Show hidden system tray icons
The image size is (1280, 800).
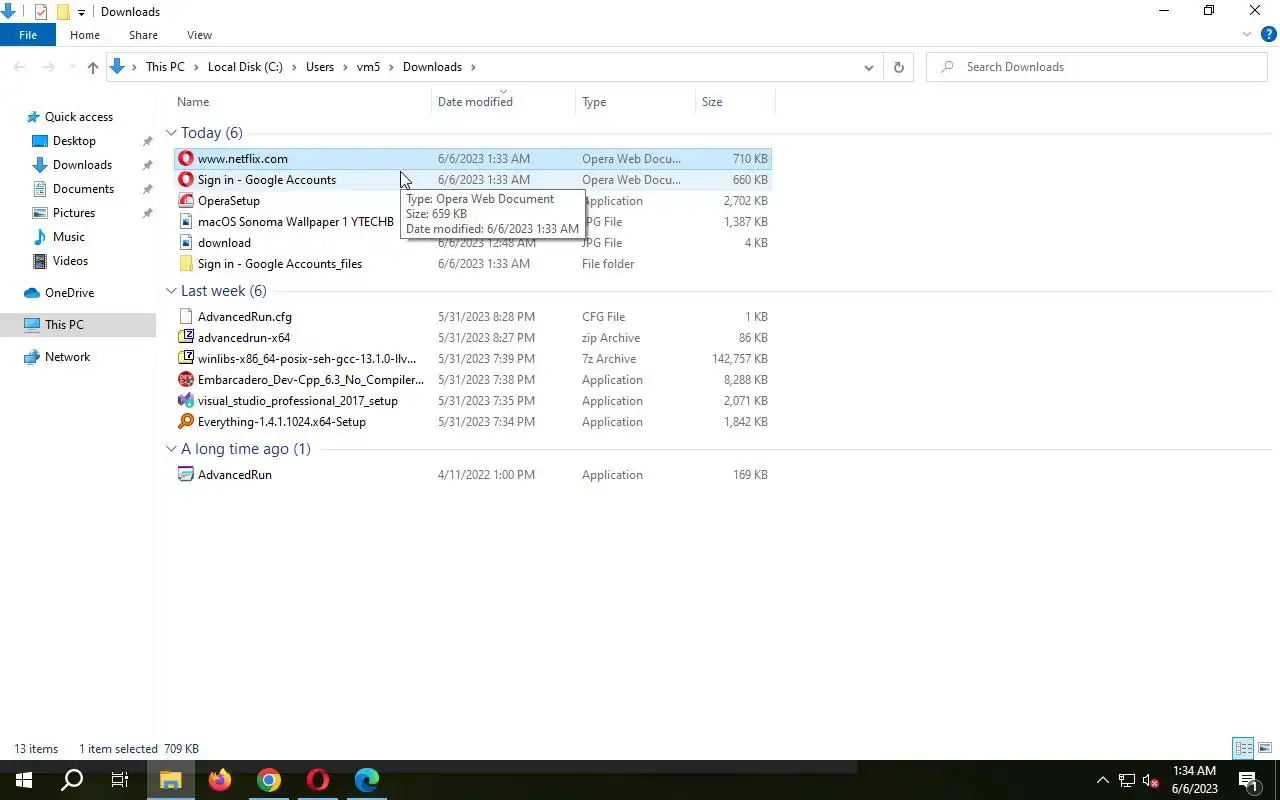coord(1103,780)
